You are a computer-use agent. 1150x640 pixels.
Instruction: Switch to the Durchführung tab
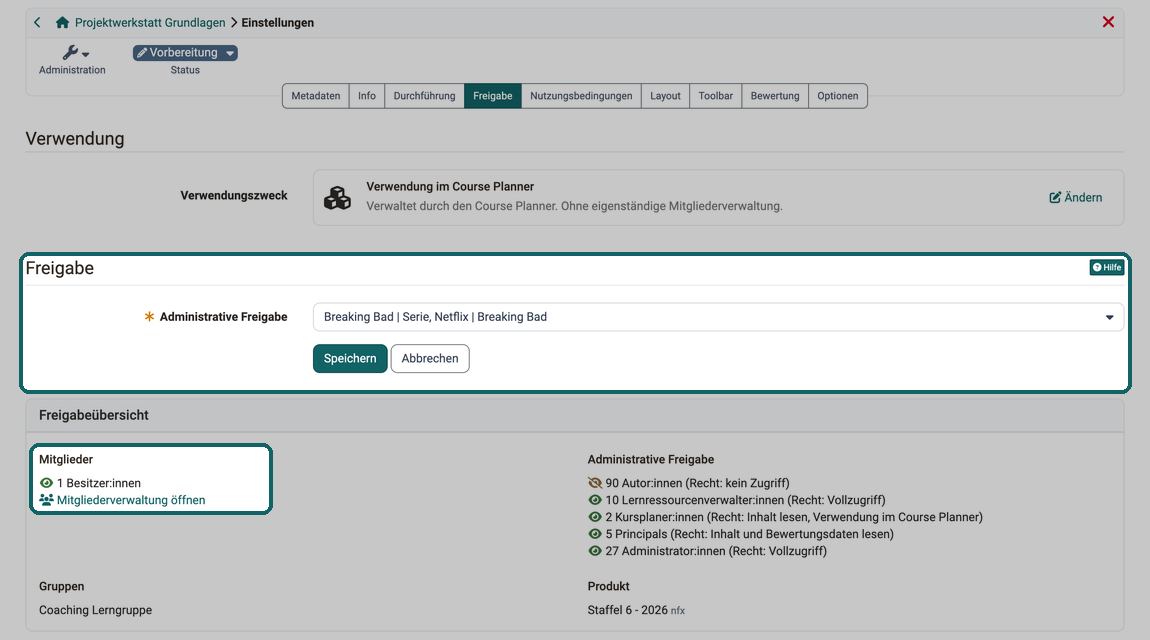point(424,96)
